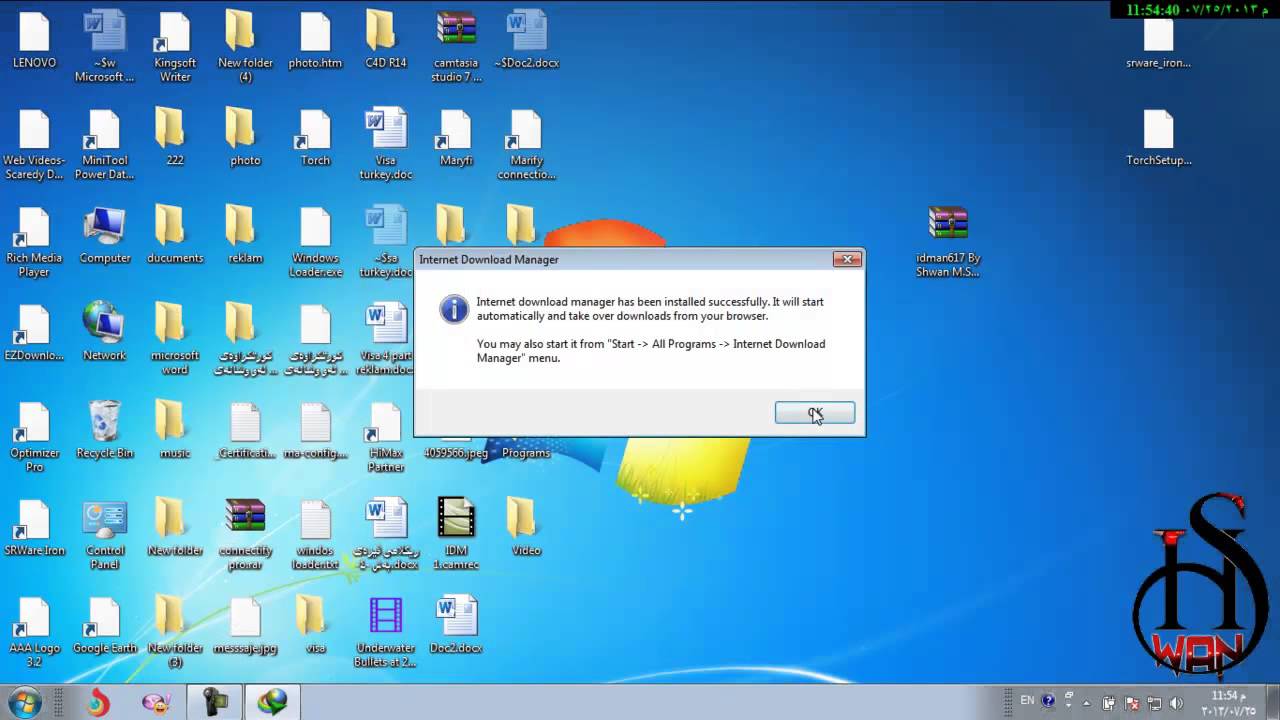Select the Network desktop icon

(104, 333)
